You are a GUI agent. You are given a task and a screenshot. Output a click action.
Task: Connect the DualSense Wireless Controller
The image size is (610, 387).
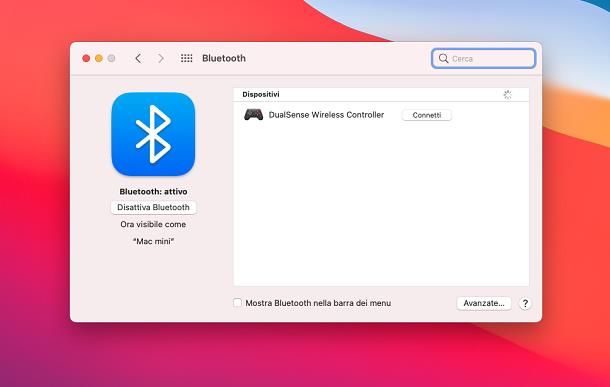point(427,115)
